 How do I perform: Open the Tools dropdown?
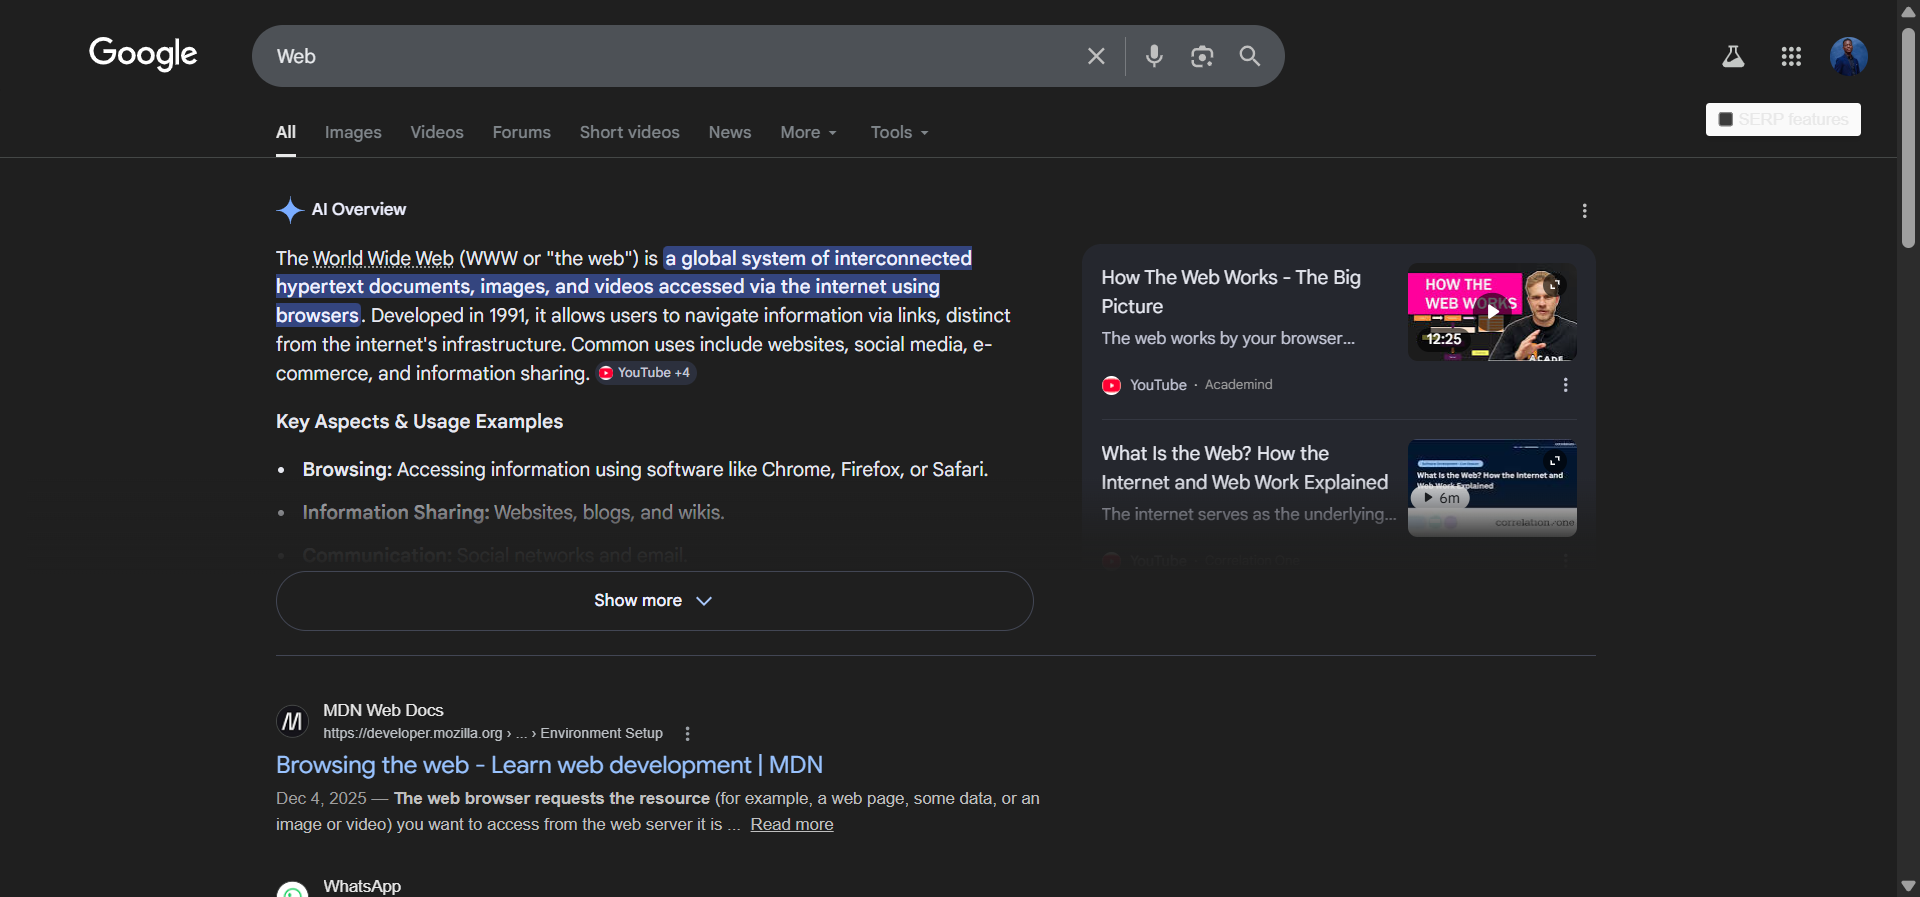tap(899, 132)
